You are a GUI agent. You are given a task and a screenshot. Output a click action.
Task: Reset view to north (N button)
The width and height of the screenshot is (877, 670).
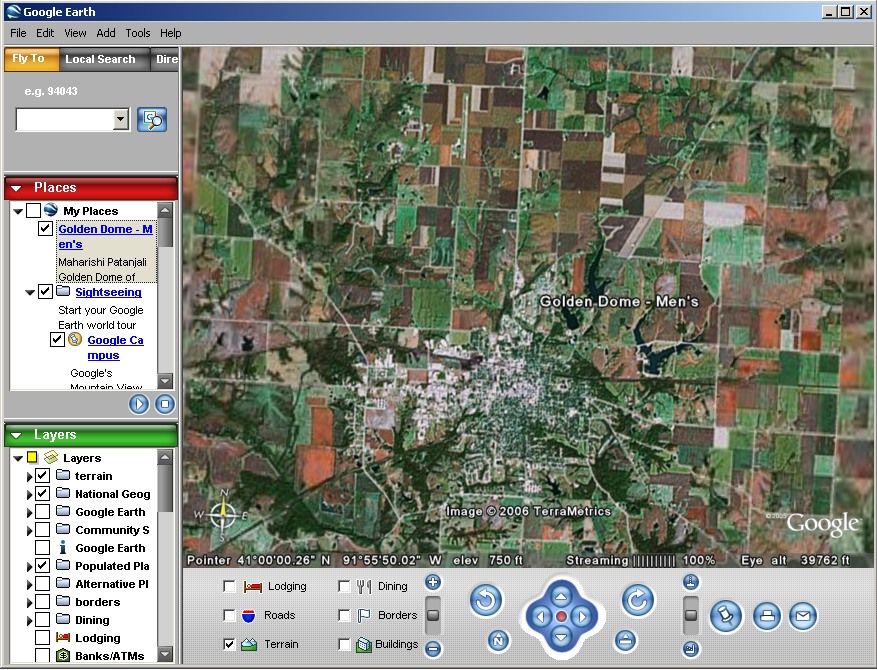point(498,640)
